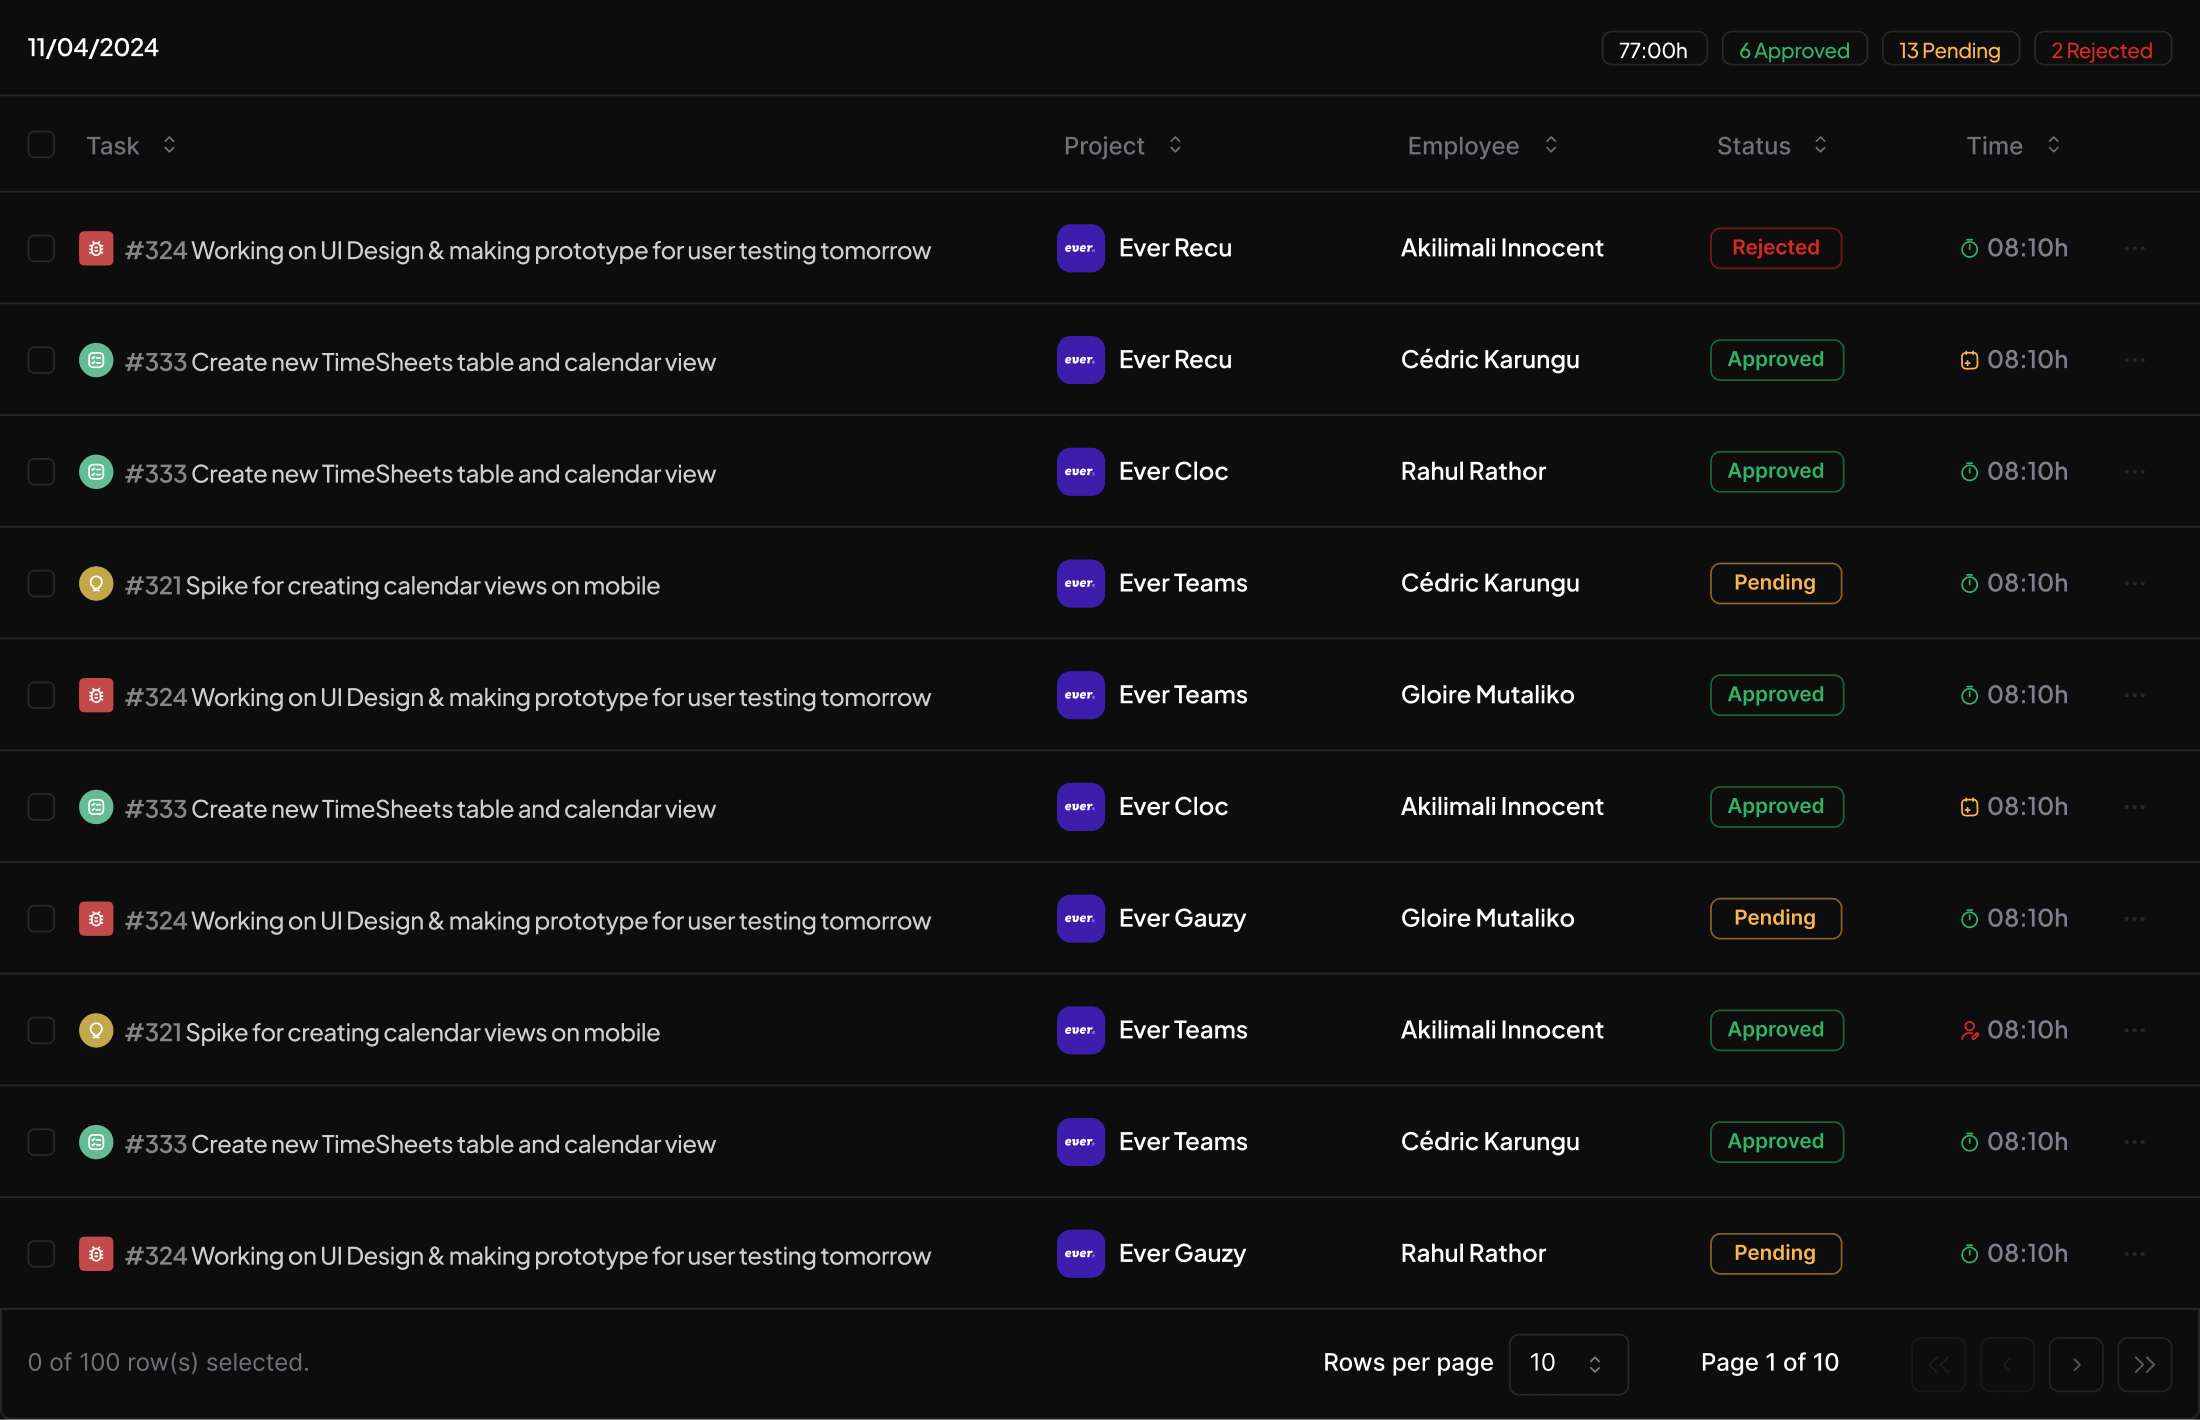This screenshot has width=2200, height=1420.
Task: Click the Ever Recu logo in the Rejected row
Action: click(x=1080, y=248)
